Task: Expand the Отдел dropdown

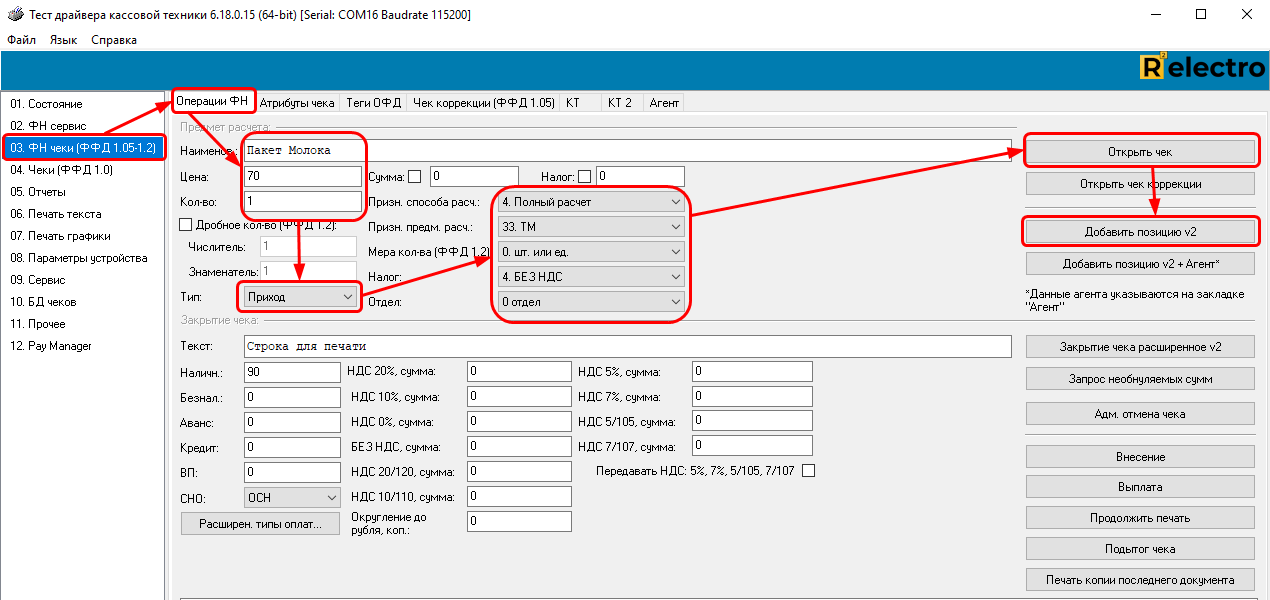Action: point(590,301)
